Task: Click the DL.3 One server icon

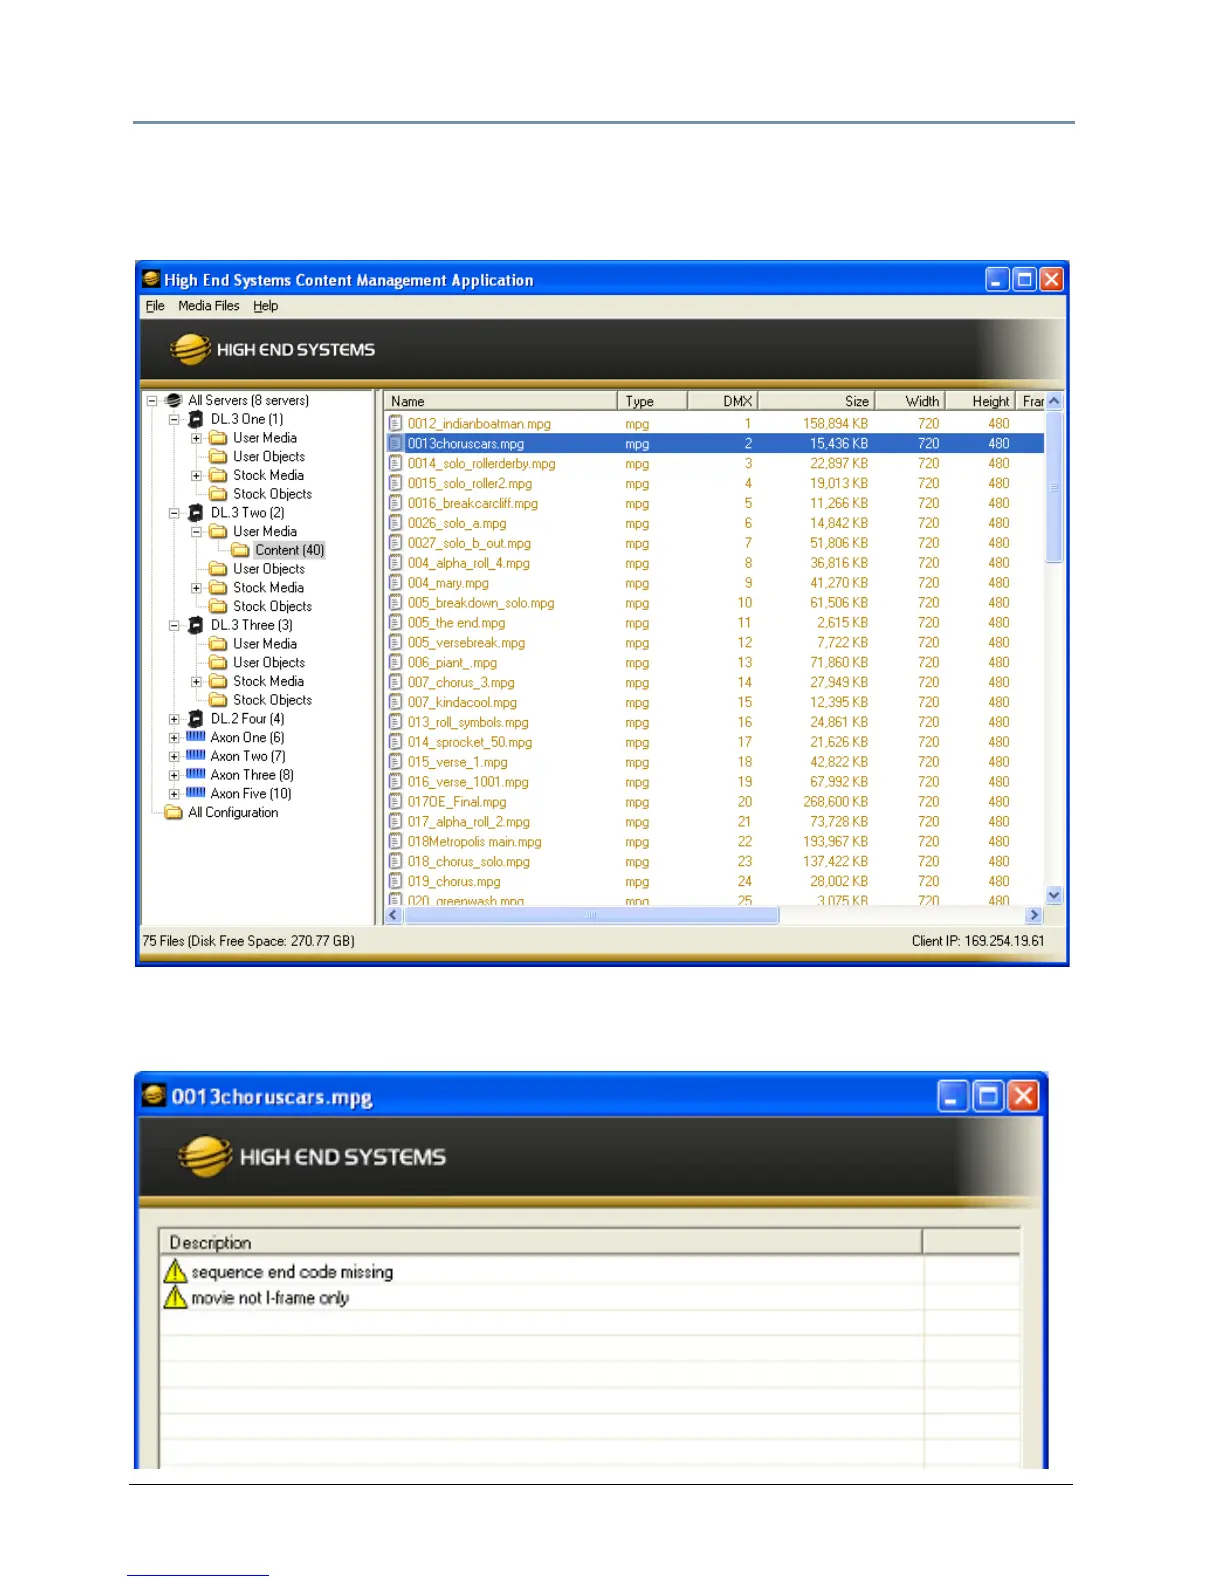Action: [196, 419]
